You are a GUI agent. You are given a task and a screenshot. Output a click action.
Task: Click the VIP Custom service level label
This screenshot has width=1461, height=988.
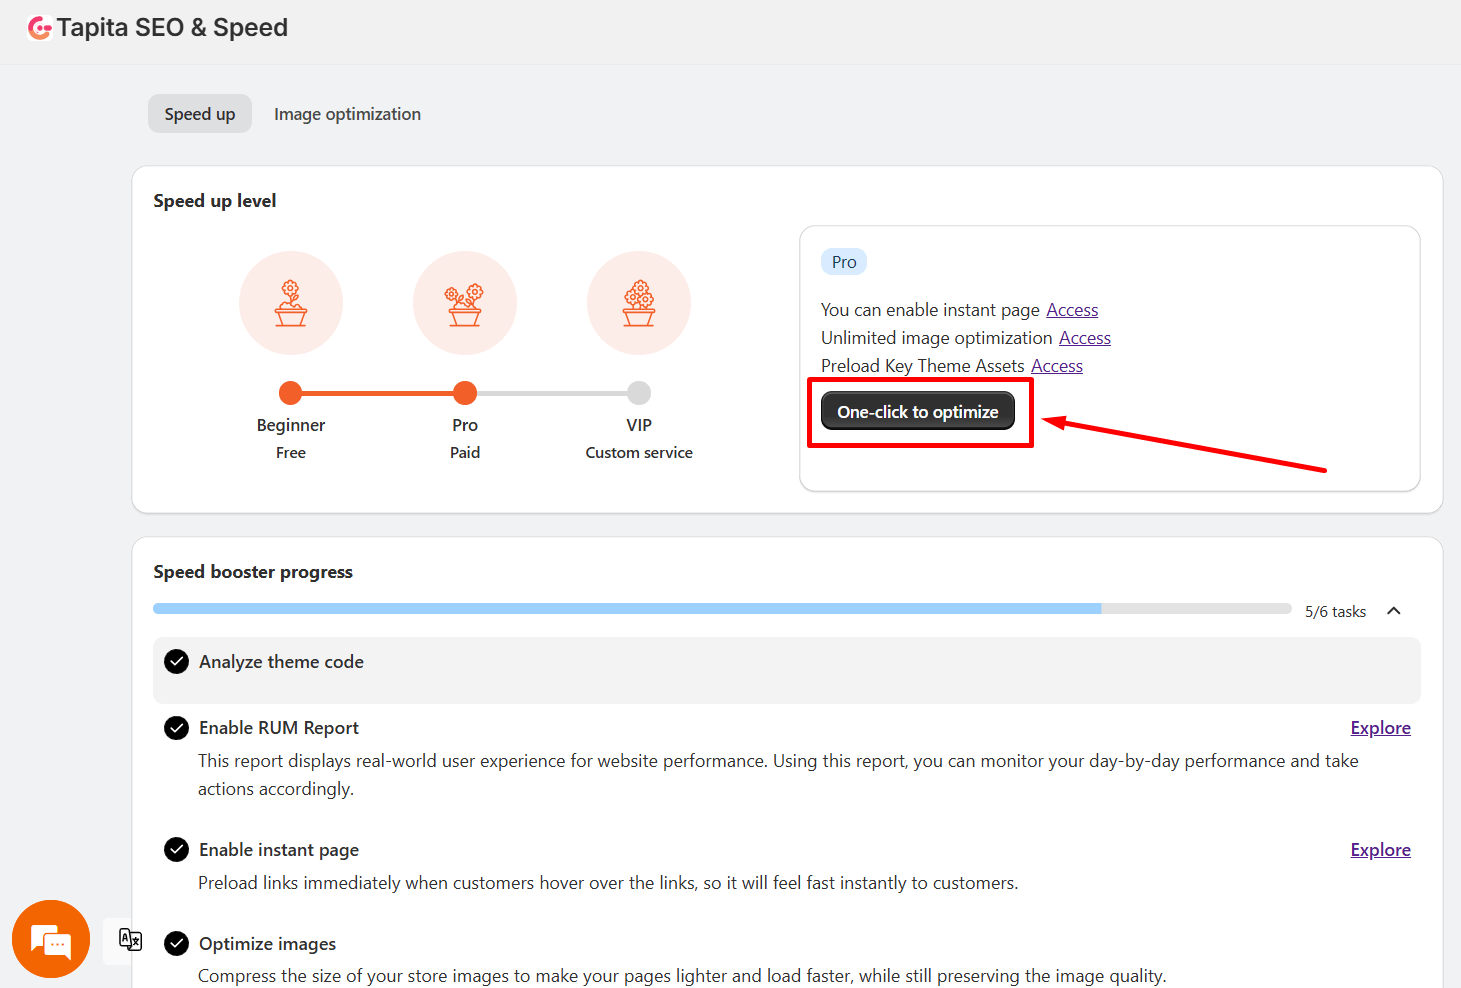click(639, 438)
